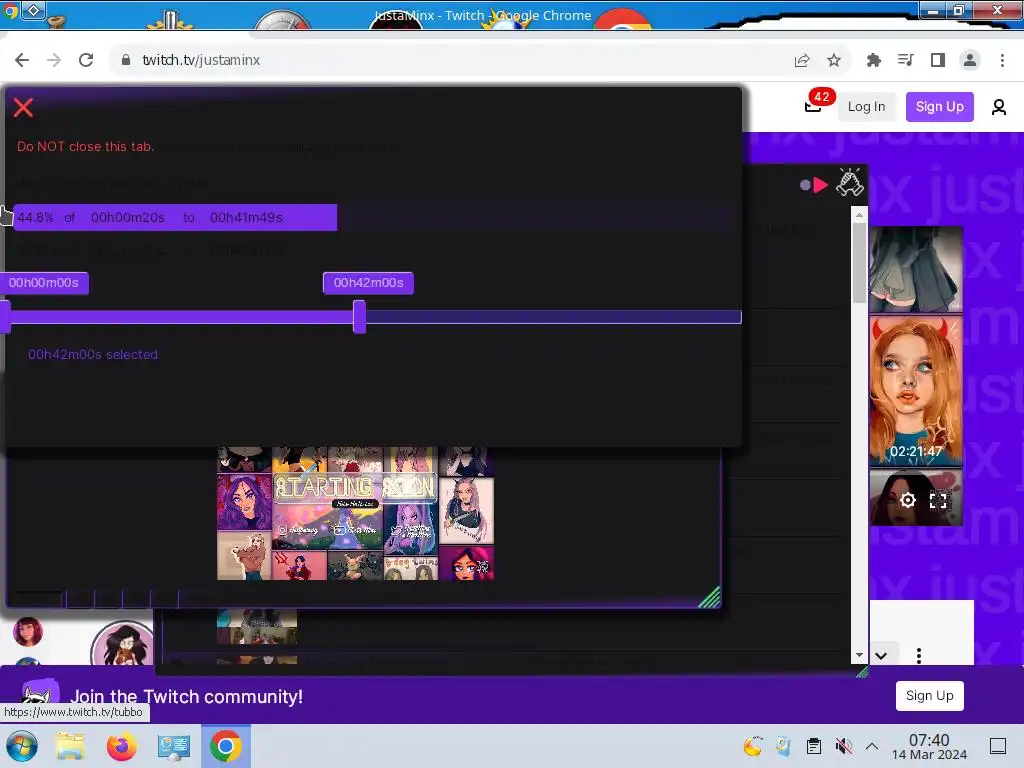The width and height of the screenshot is (1024, 768).
Task: Click the 00h42m00s end time label
Action: tap(368, 283)
